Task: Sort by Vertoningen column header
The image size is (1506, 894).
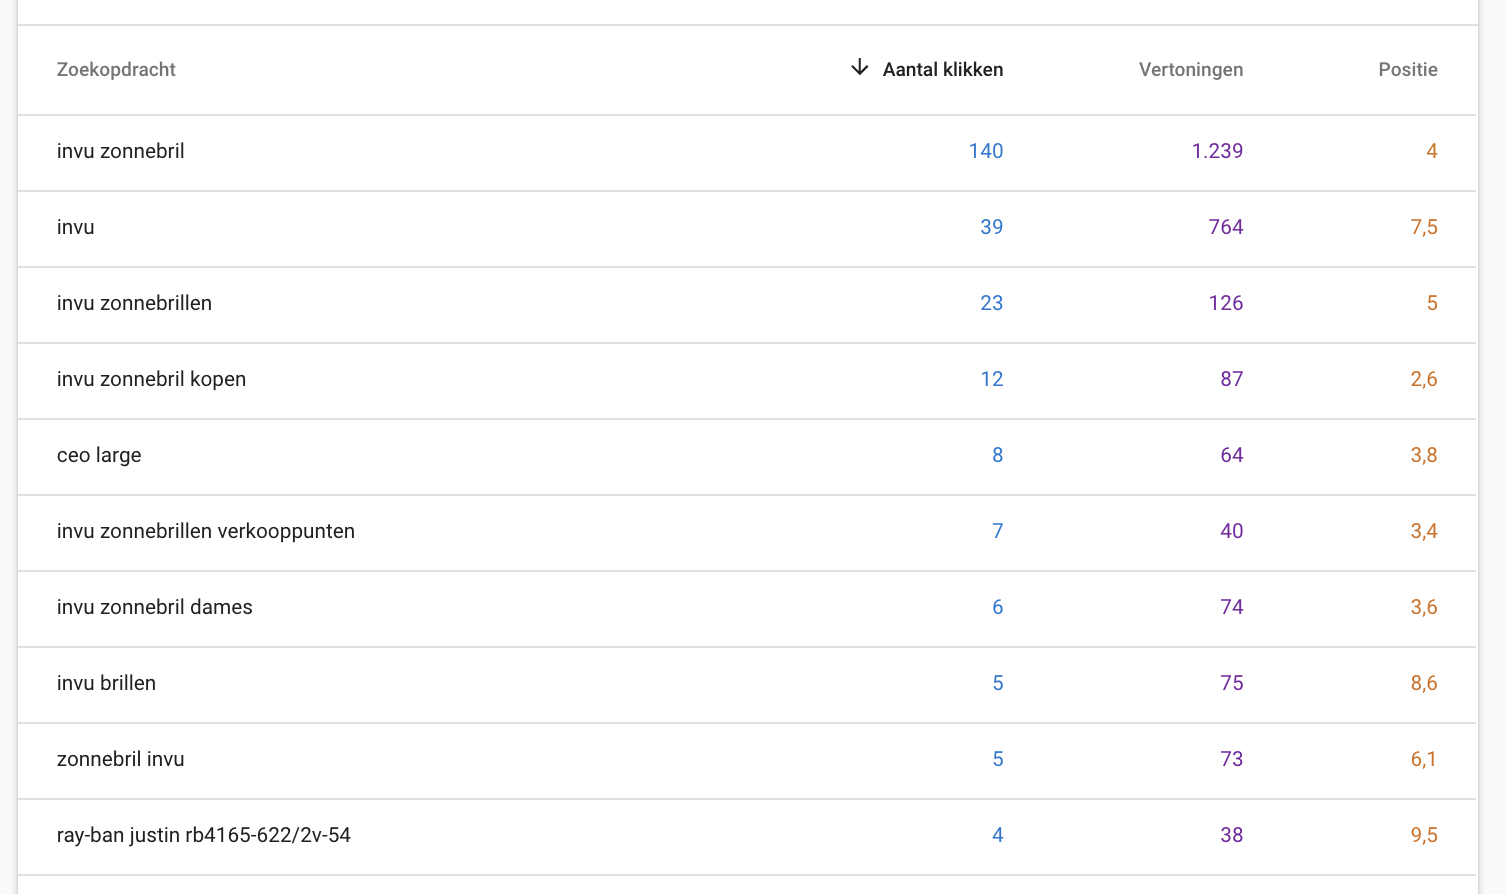Action: coord(1191,69)
